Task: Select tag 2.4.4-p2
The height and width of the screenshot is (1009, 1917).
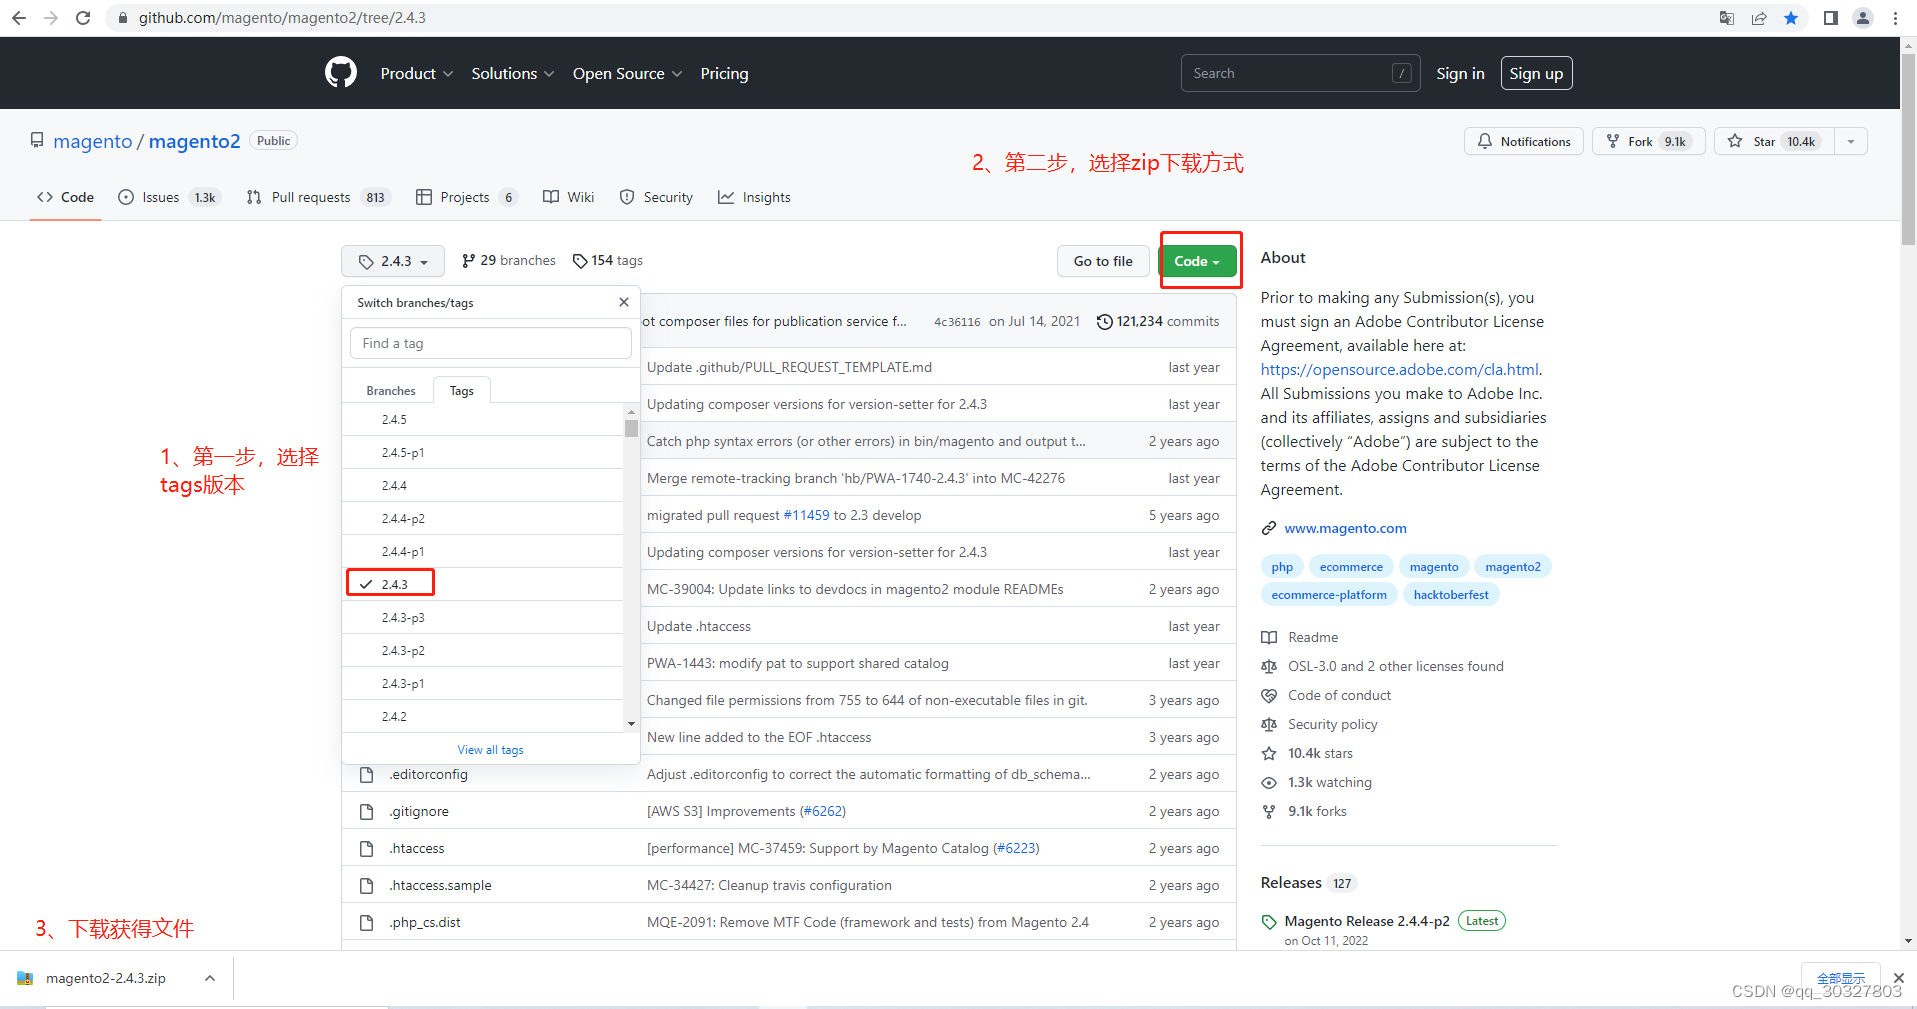Action: coord(483,518)
